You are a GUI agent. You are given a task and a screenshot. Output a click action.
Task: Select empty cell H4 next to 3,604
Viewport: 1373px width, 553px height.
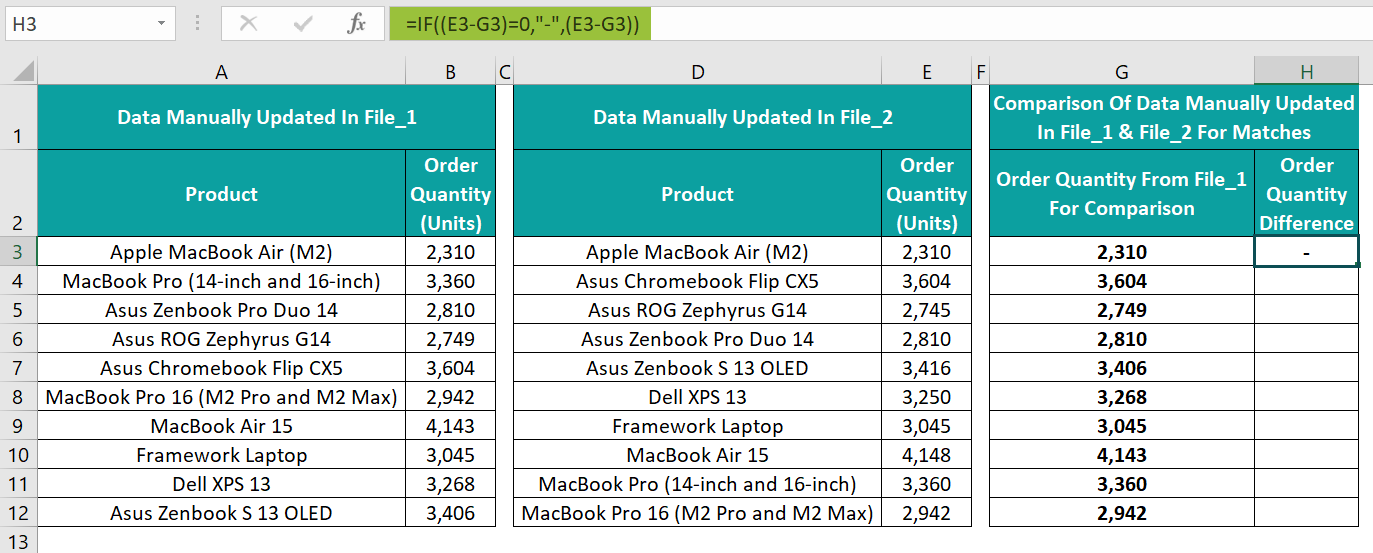tap(1307, 281)
